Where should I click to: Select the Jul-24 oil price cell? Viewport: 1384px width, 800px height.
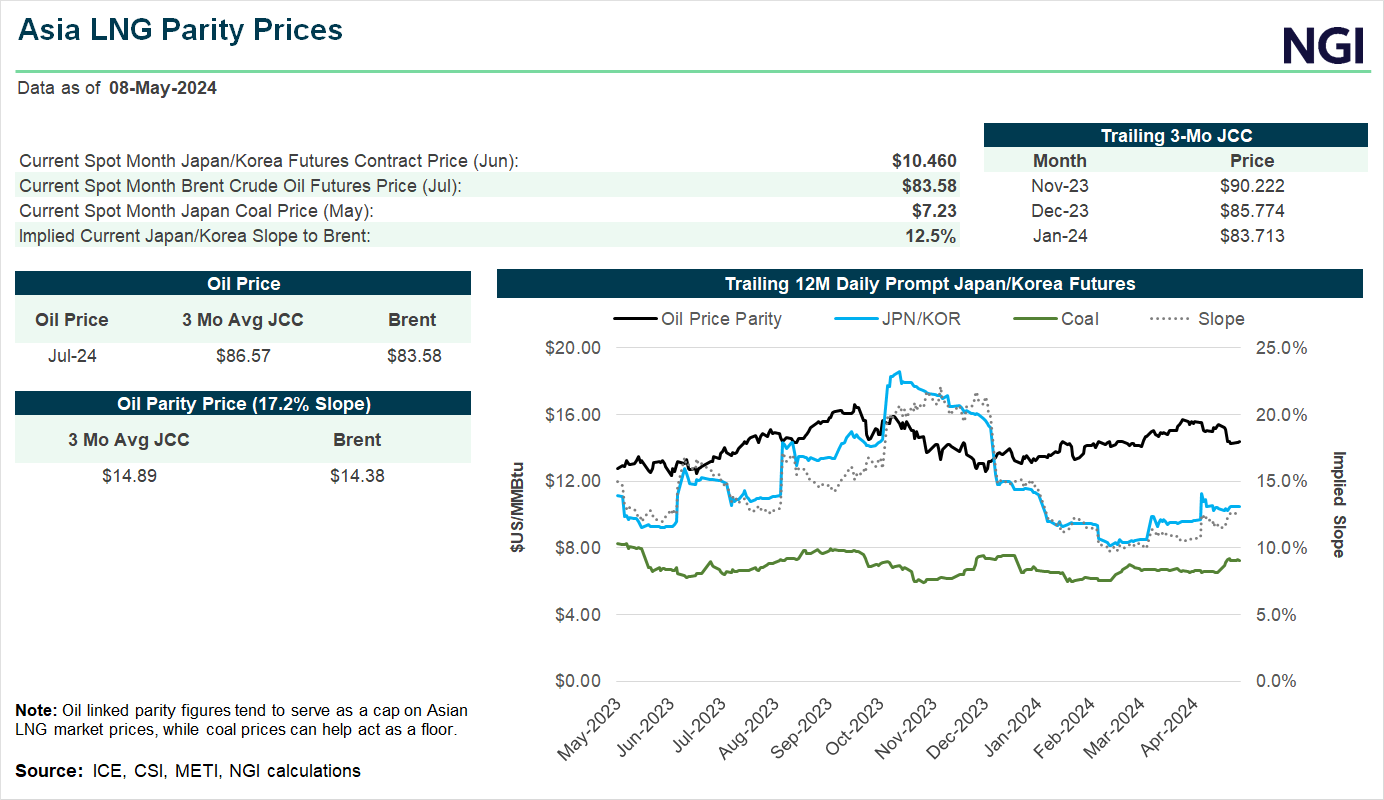tap(72, 354)
